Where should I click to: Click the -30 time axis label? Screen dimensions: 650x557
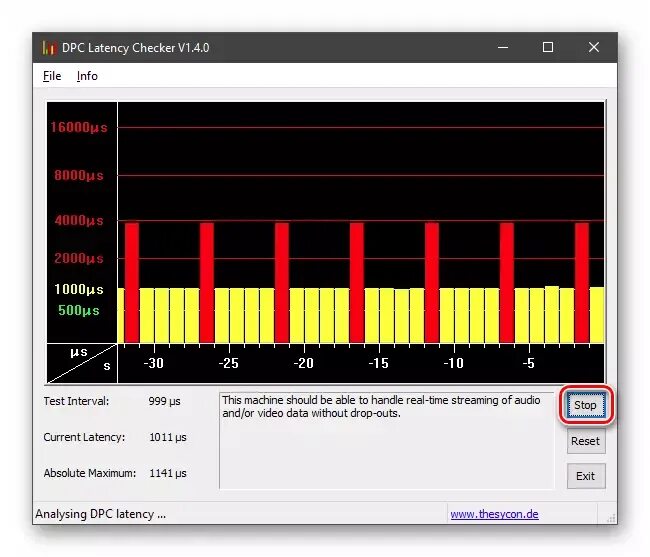[153, 363]
